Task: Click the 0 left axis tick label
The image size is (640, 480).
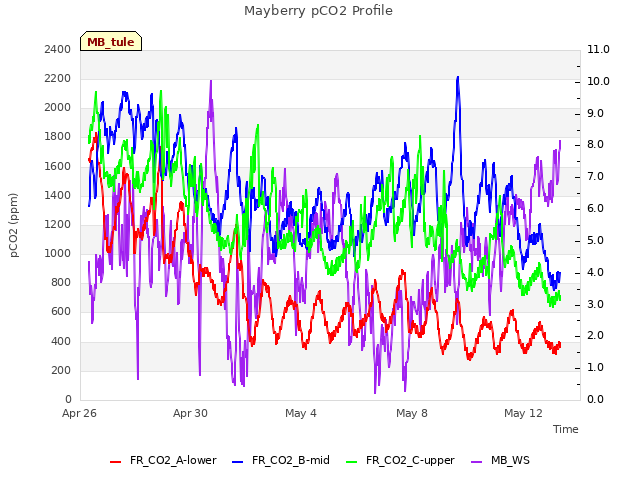Action: click(x=68, y=399)
